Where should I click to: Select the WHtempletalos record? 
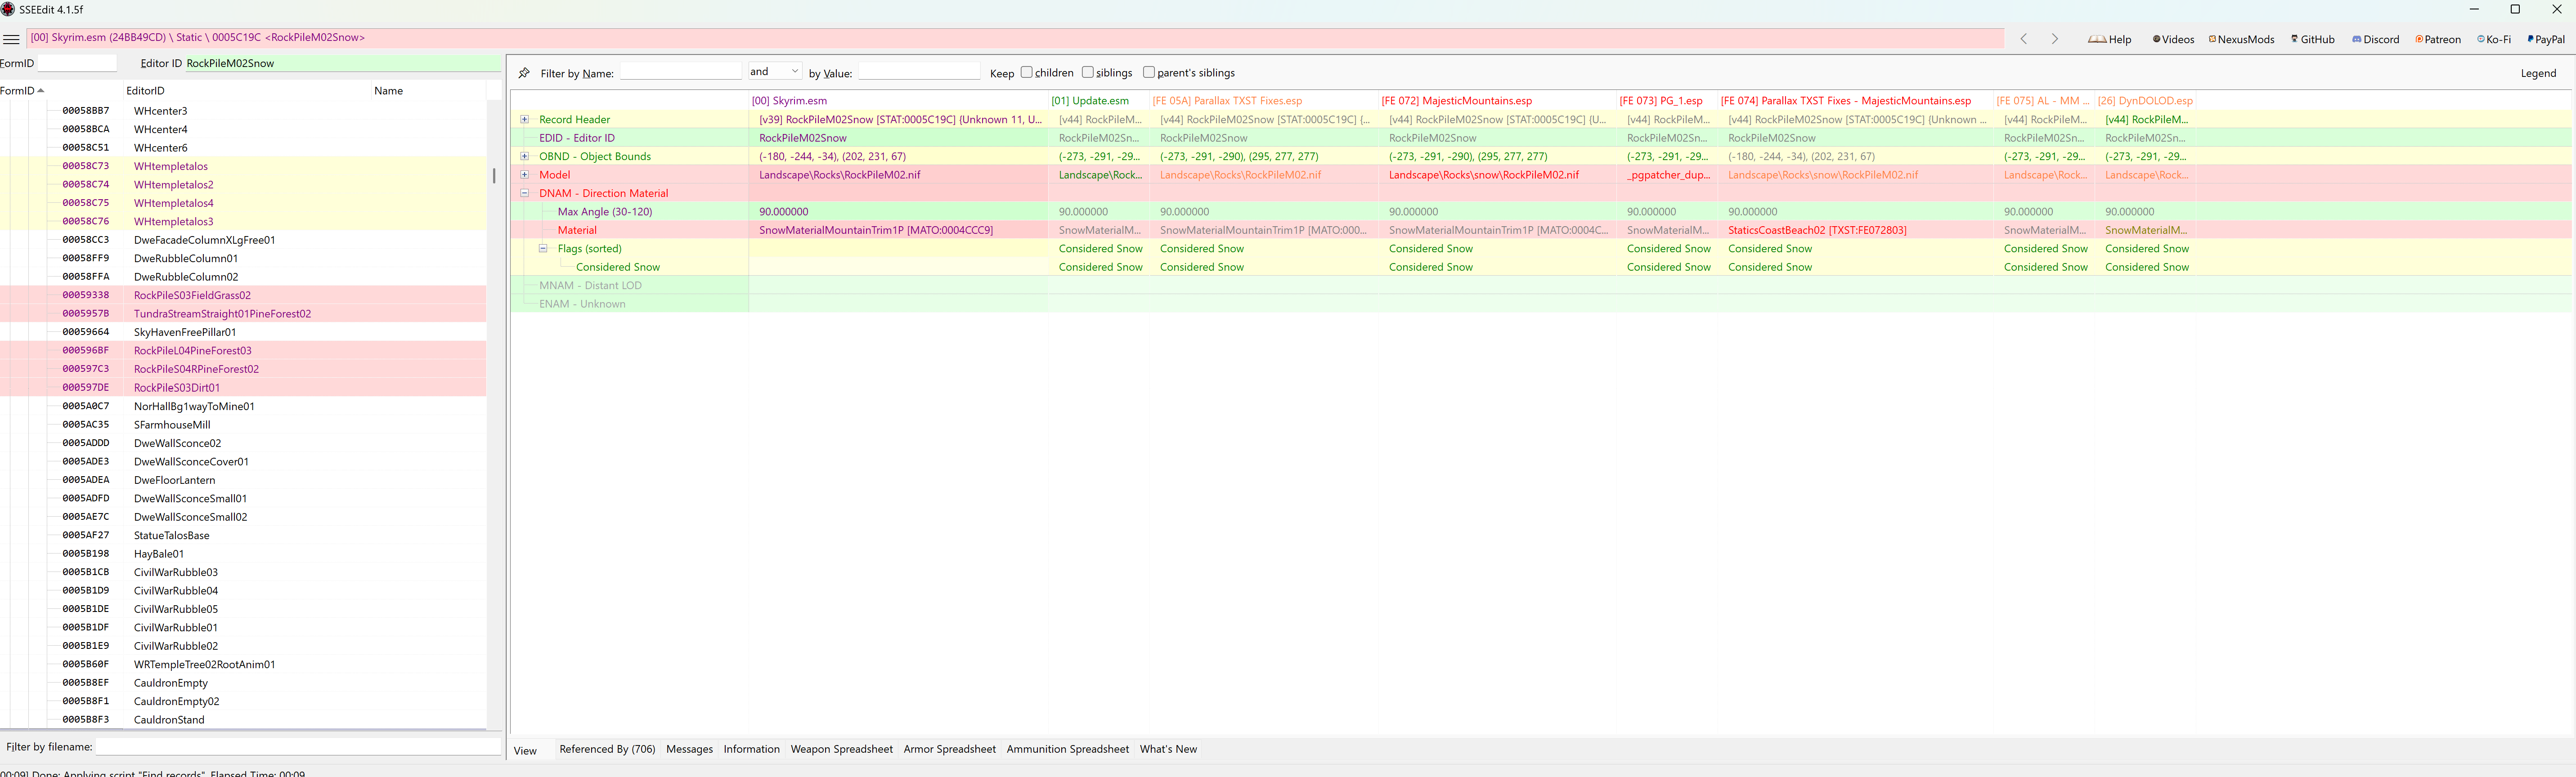[171, 166]
